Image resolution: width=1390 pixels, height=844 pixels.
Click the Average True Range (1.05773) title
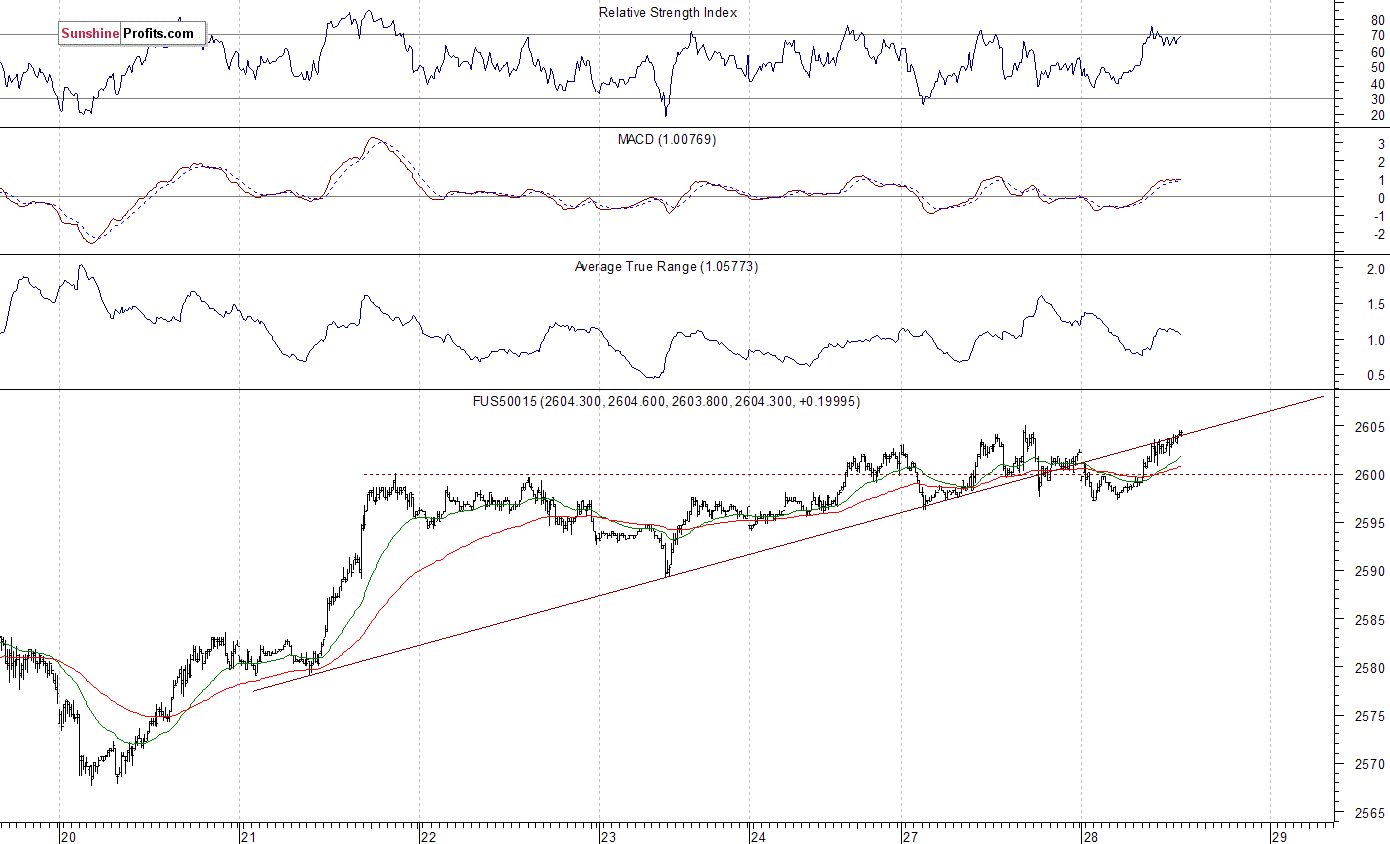tap(666, 267)
